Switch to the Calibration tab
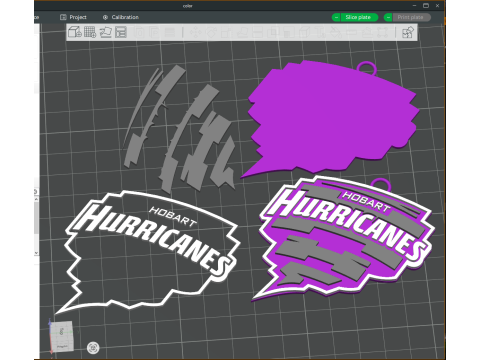The width and height of the screenshot is (480, 360). (x=121, y=17)
